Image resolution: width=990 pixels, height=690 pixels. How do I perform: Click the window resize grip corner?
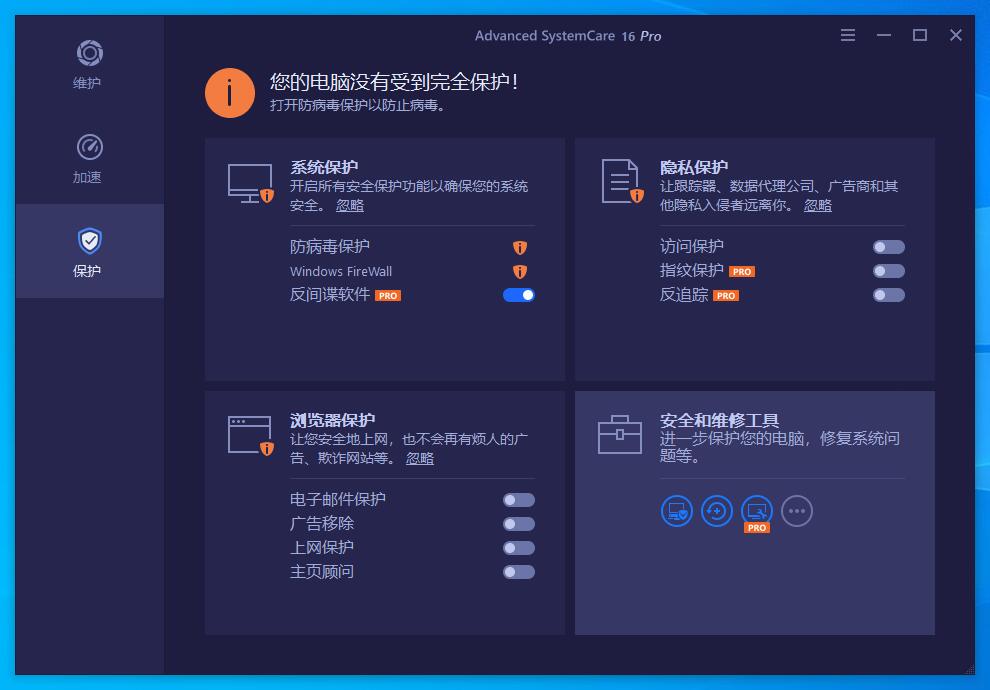(x=970, y=670)
